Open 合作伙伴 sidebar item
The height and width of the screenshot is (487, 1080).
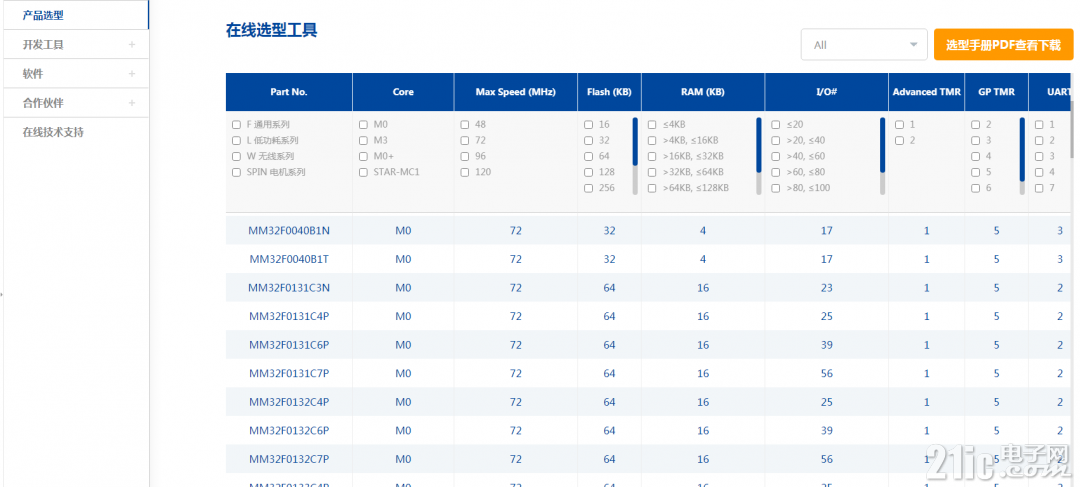click(x=75, y=103)
